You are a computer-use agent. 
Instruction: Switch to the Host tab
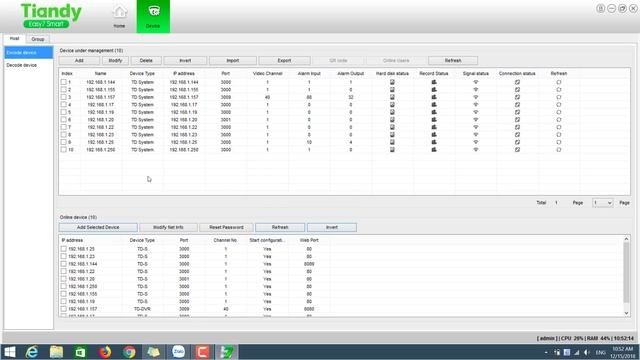pyautogui.click(x=15, y=39)
